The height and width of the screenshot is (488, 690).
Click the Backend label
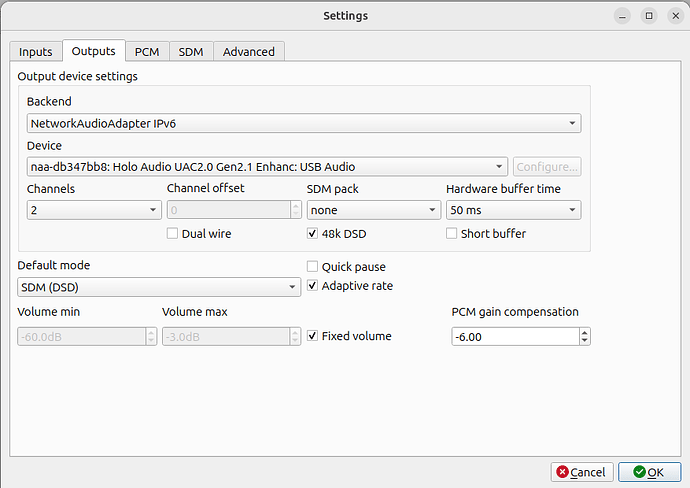(49, 102)
